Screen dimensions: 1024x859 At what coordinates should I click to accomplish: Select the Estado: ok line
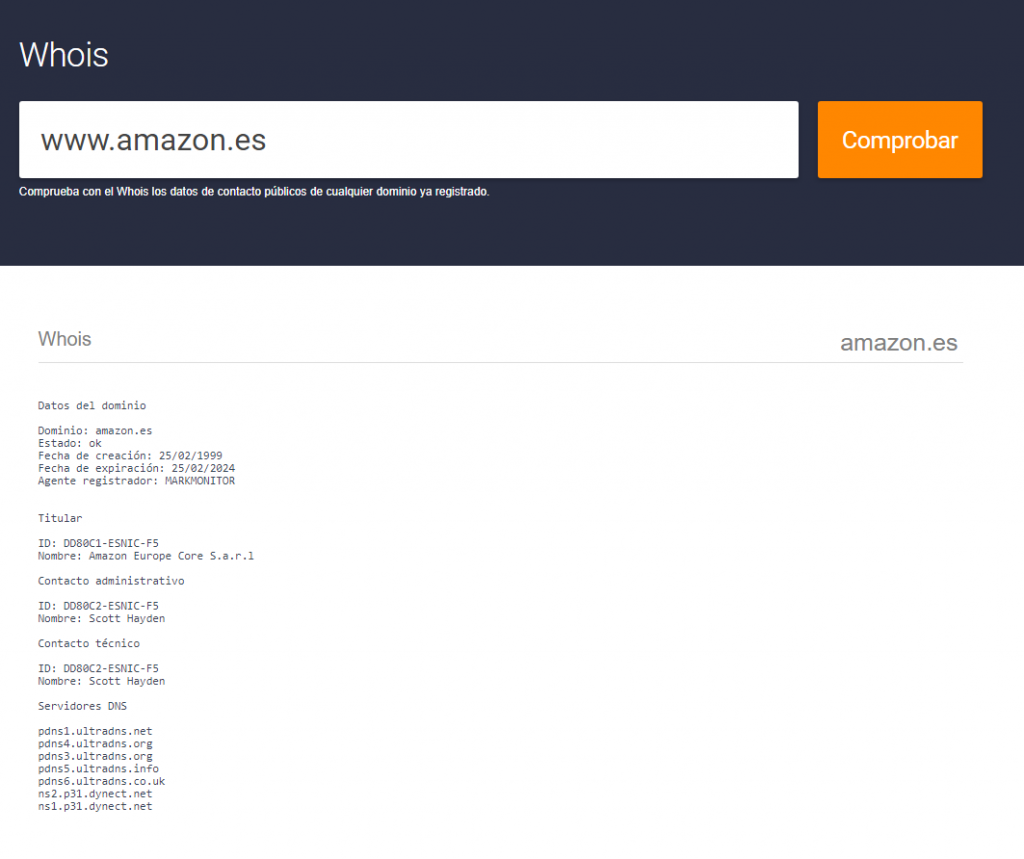pyautogui.click(x=69, y=443)
